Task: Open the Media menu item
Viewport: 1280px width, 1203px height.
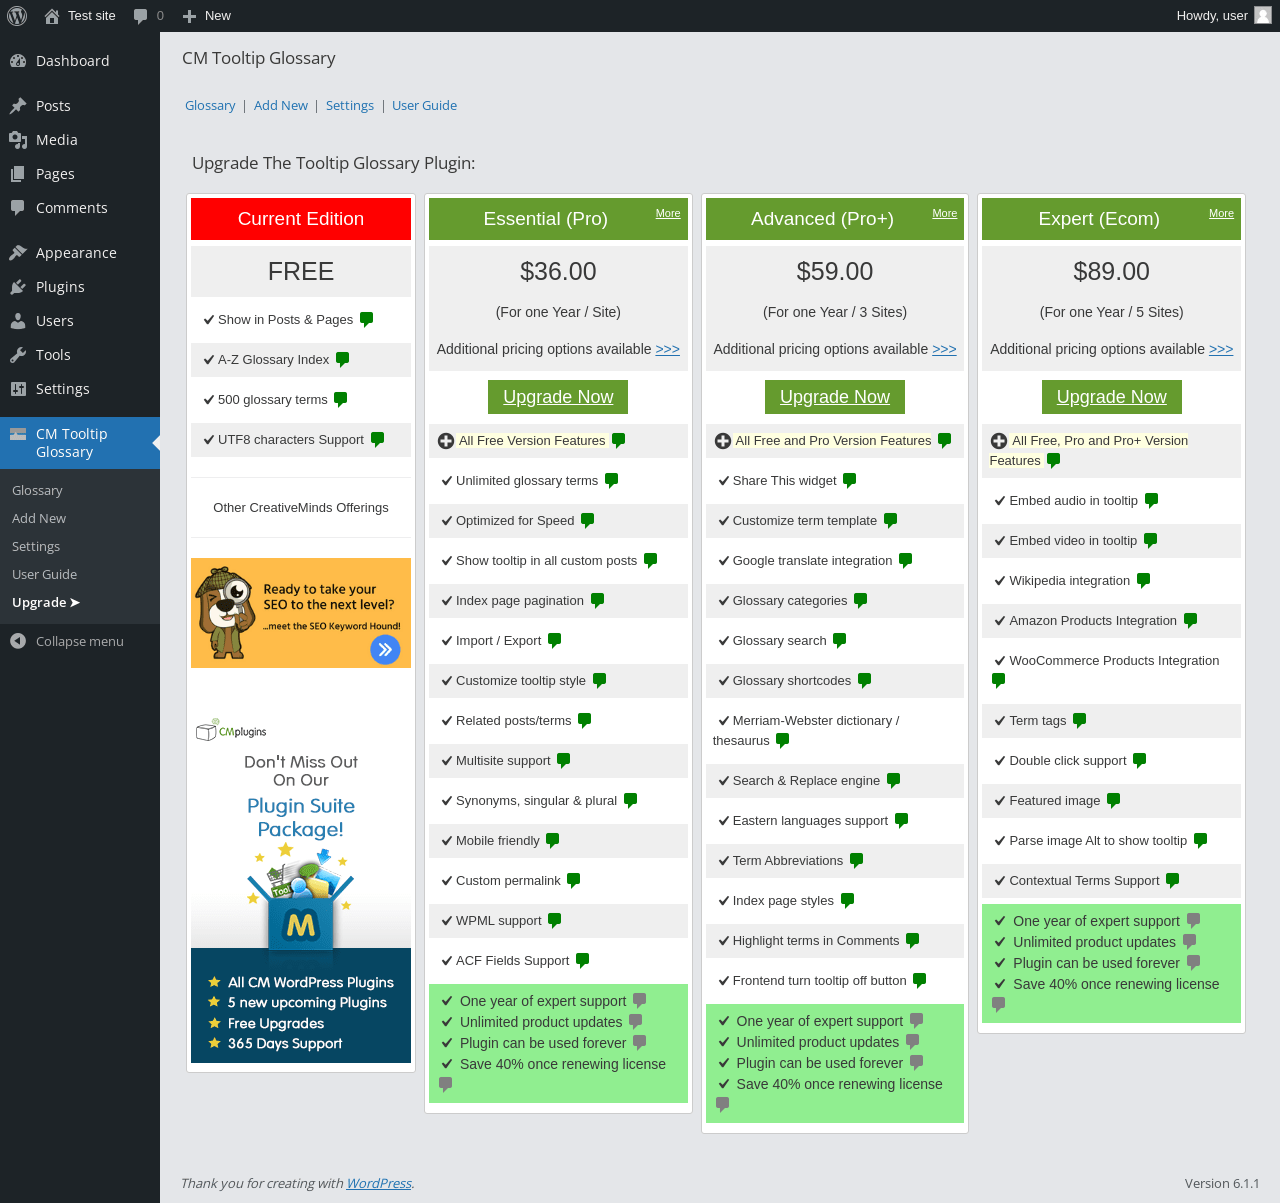Action: [x=80, y=140]
